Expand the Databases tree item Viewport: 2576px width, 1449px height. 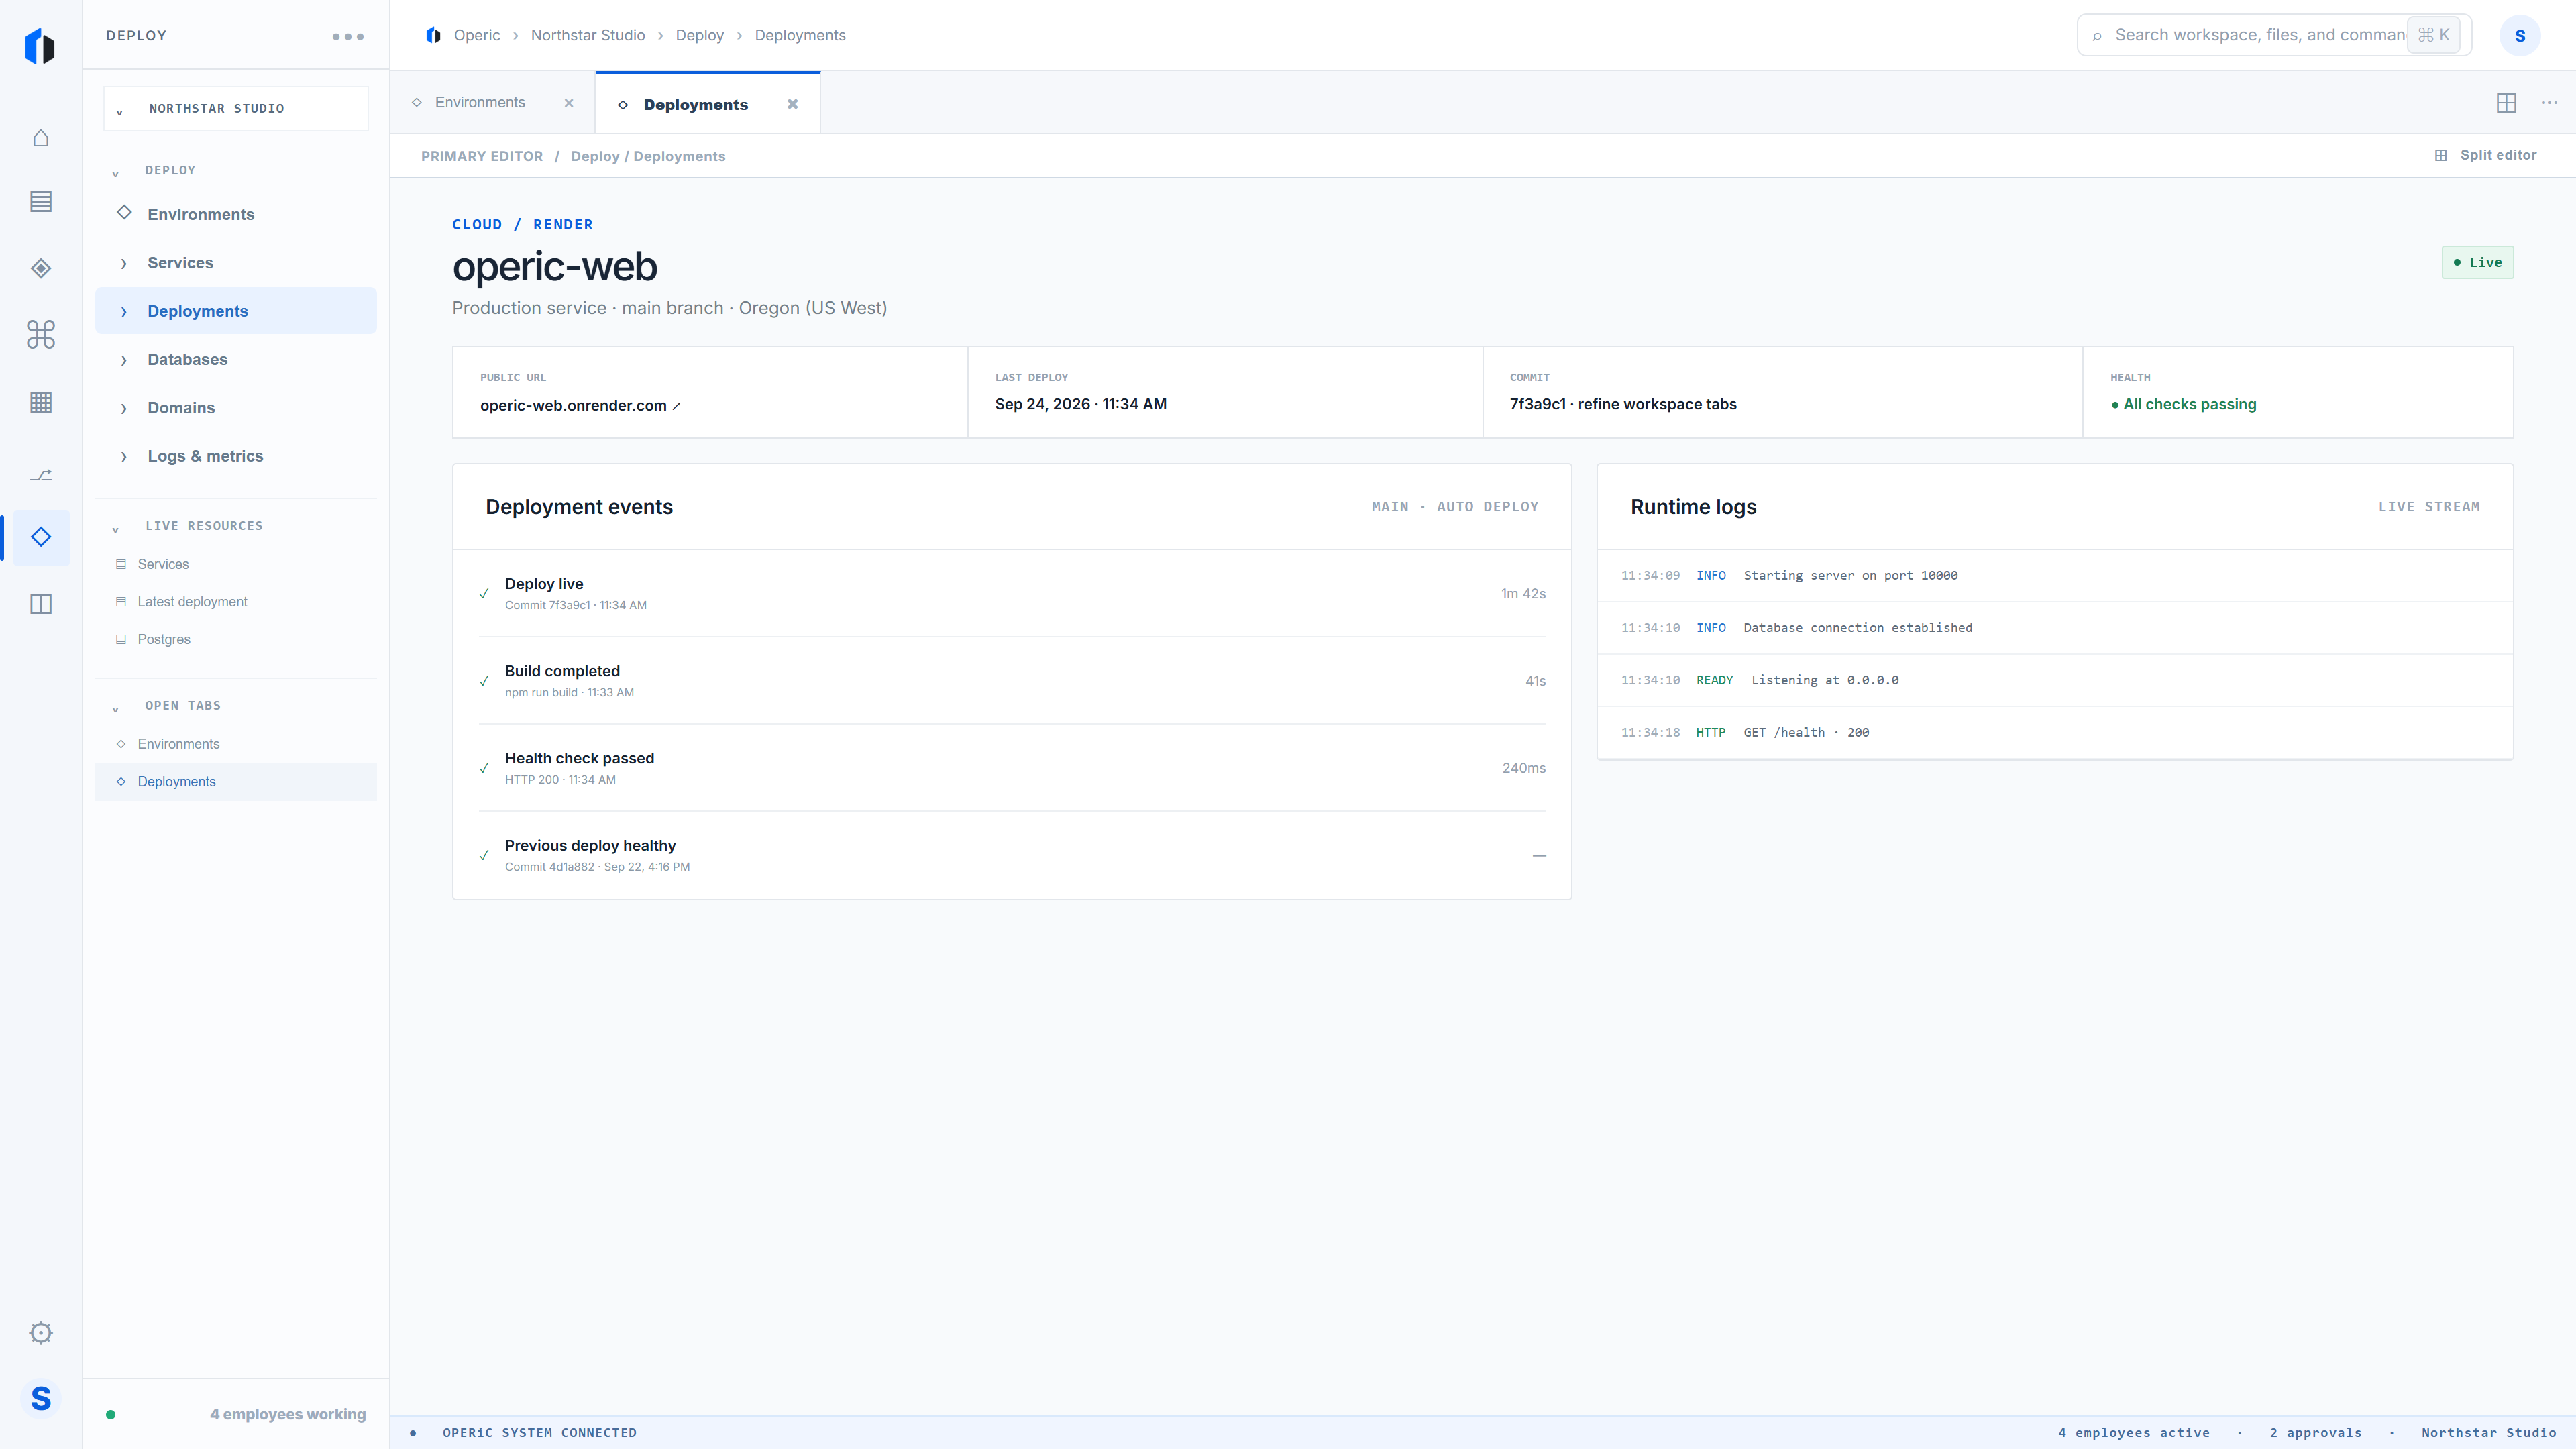pyautogui.click(x=124, y=360)
